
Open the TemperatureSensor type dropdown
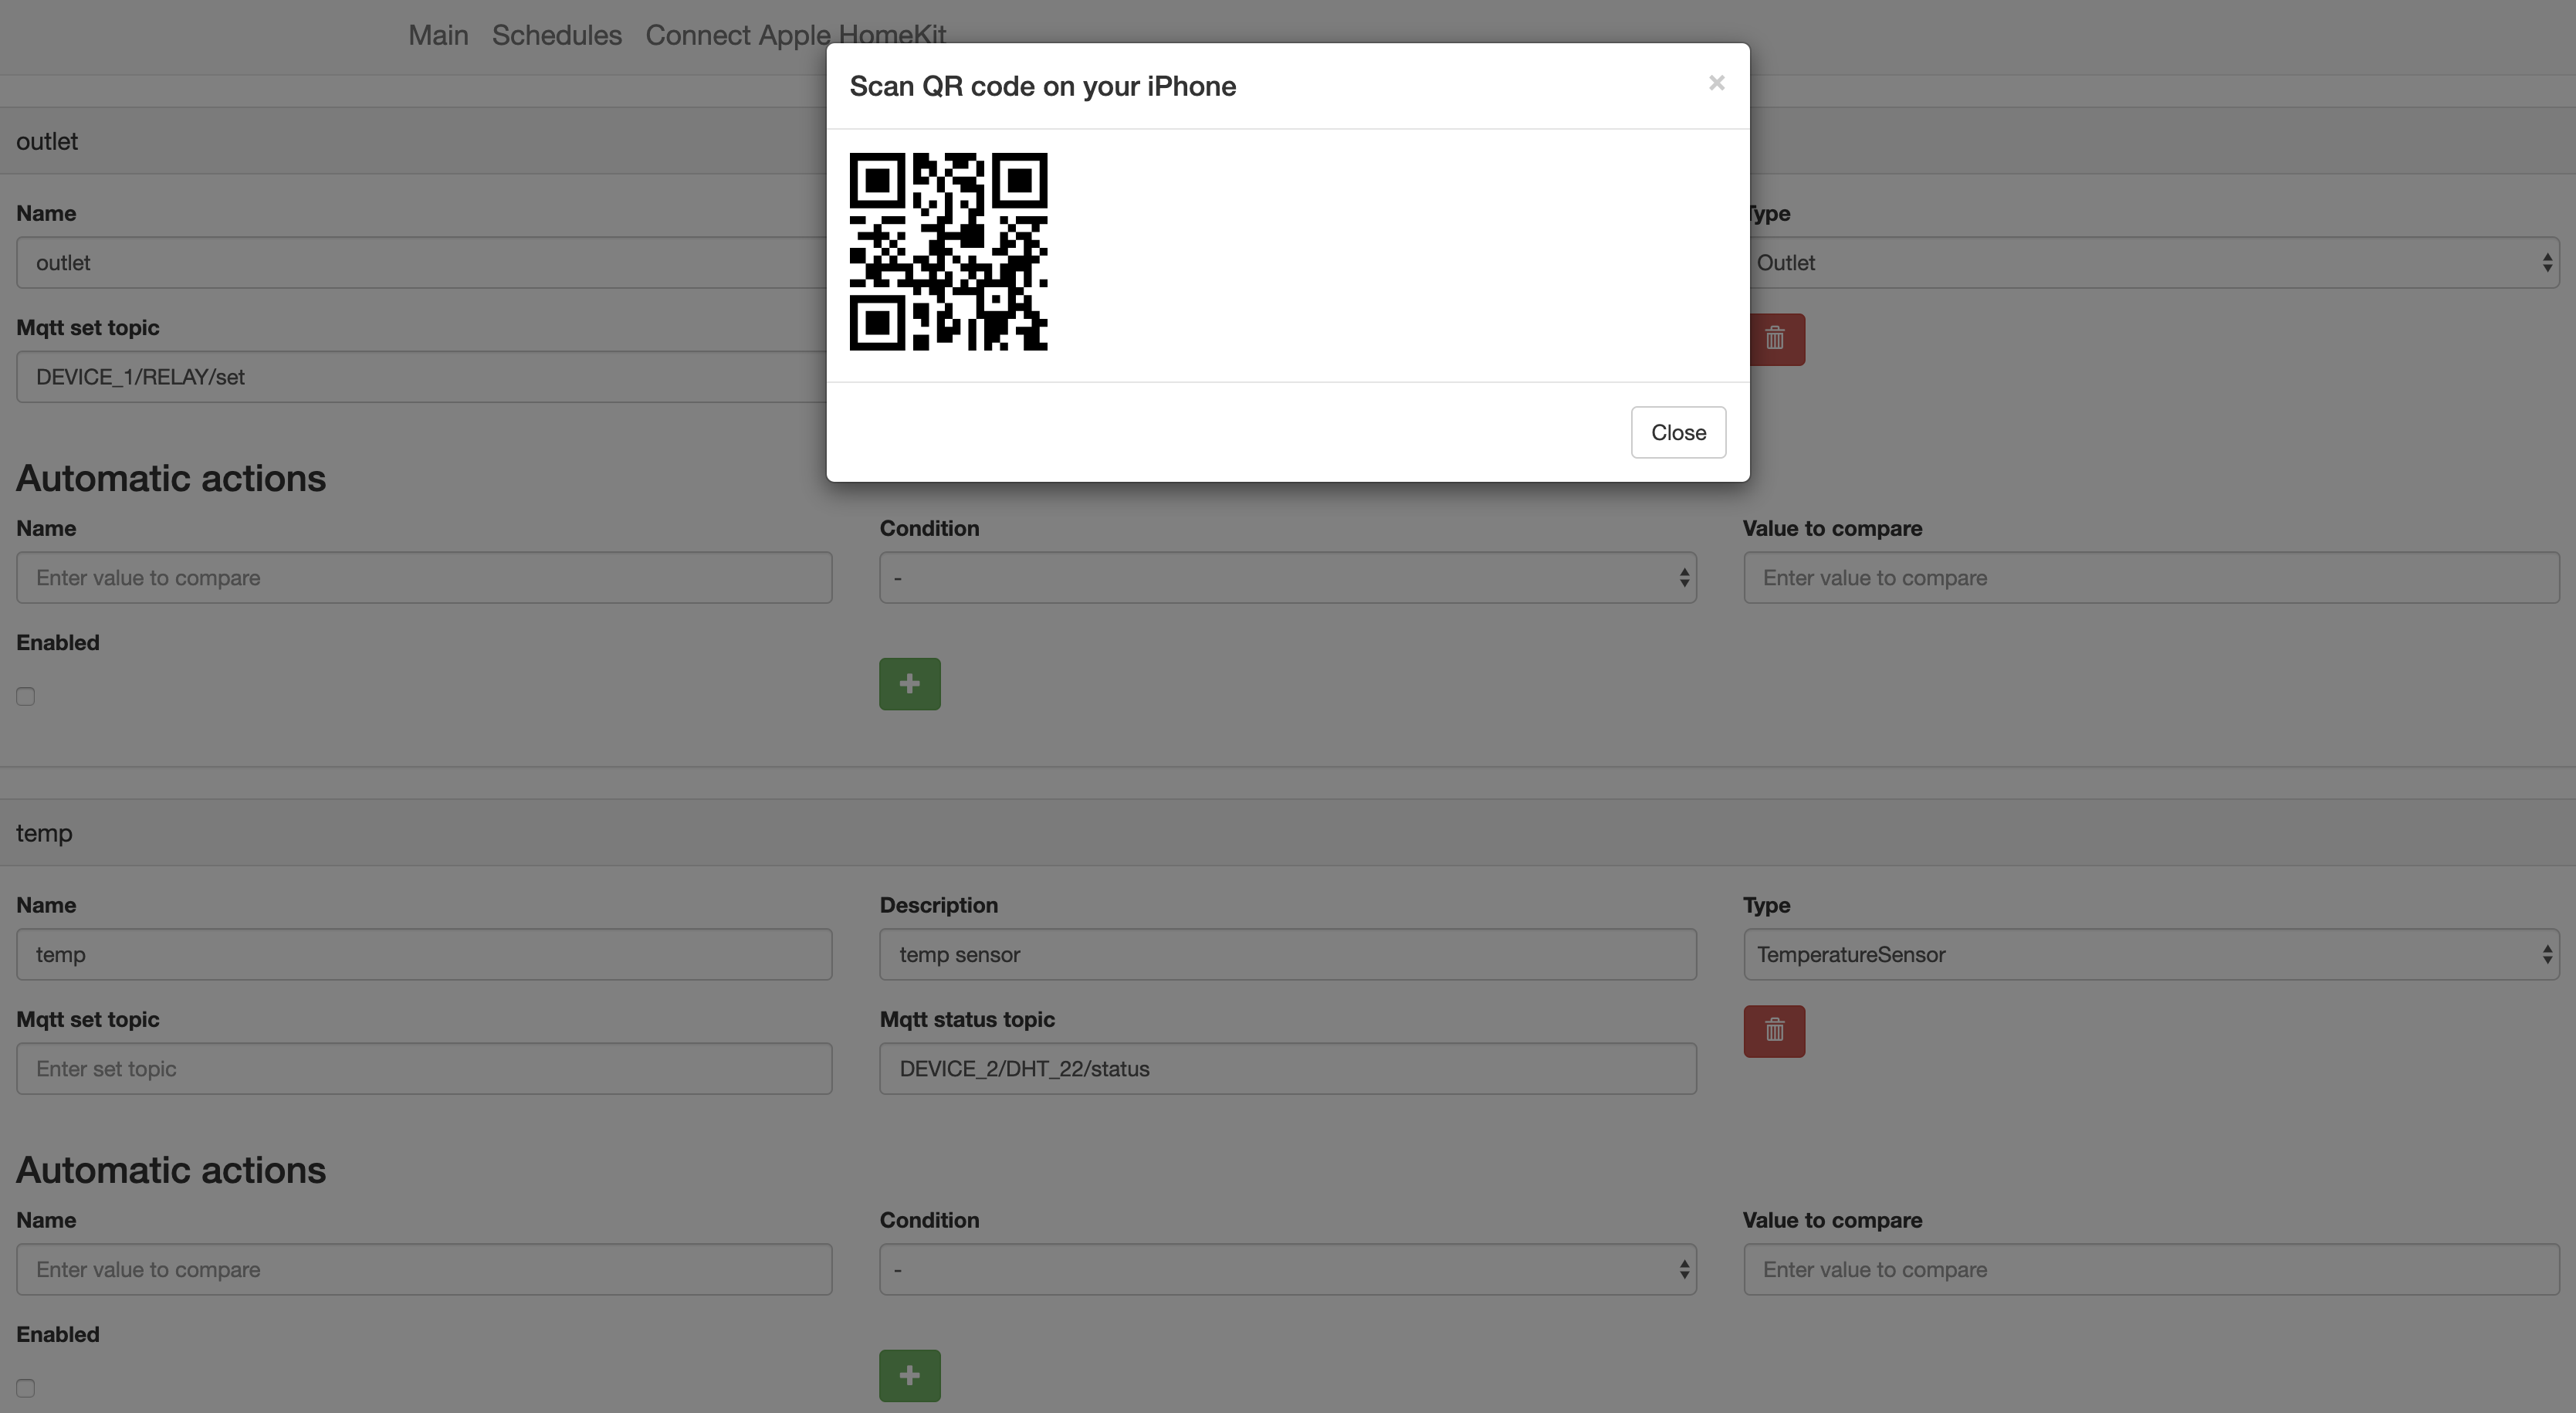pyautogui.click(x=2150, y=954)
